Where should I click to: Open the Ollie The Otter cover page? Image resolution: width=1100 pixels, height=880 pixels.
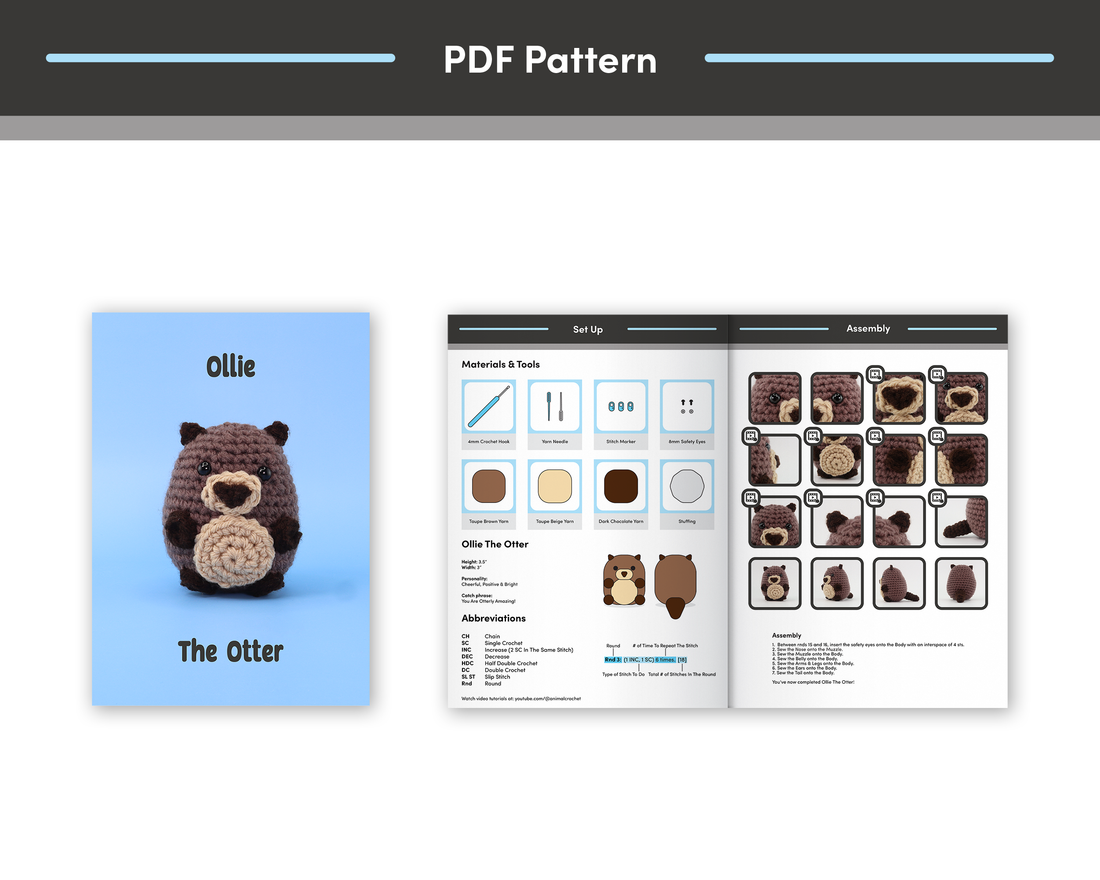[231, 509]
